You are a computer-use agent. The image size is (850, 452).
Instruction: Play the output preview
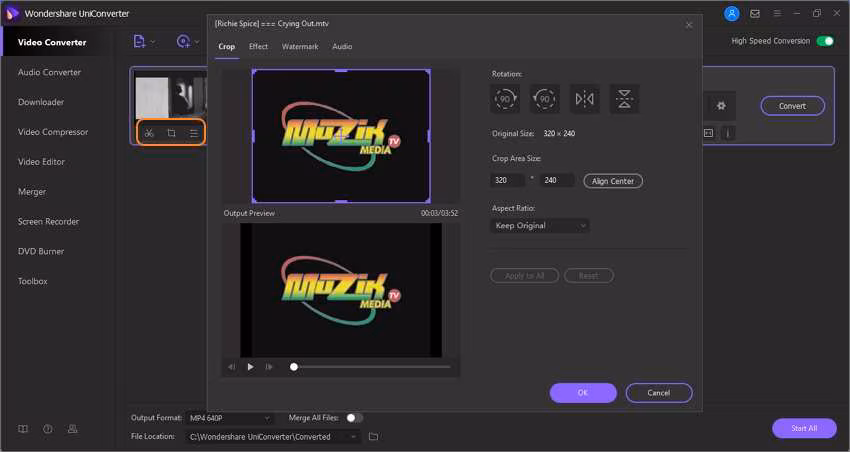click(x=250, y=367)
